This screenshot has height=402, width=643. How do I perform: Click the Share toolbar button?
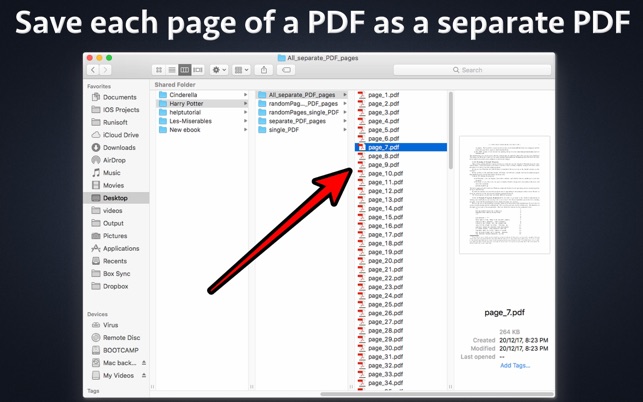click(264, 70)
